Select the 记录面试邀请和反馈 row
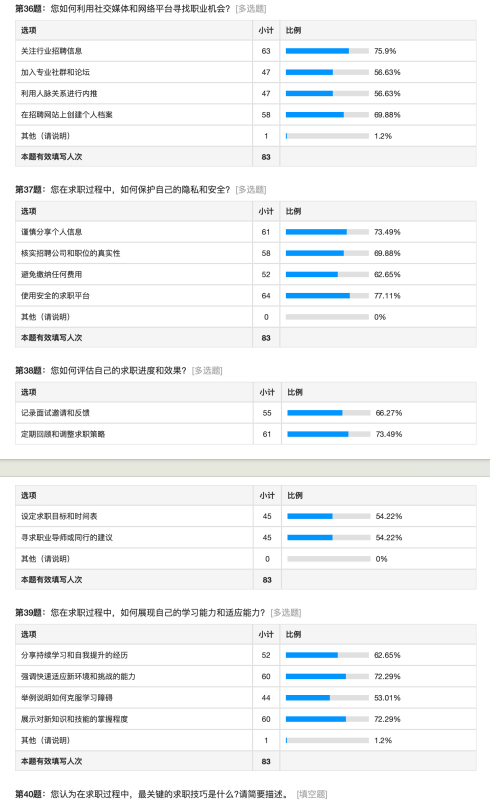Screen dimensions: 490x804 (246, 413)
